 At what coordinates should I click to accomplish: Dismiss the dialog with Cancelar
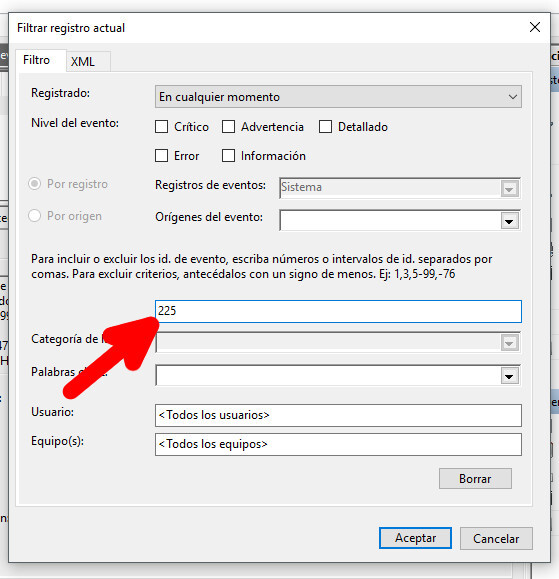496,538
